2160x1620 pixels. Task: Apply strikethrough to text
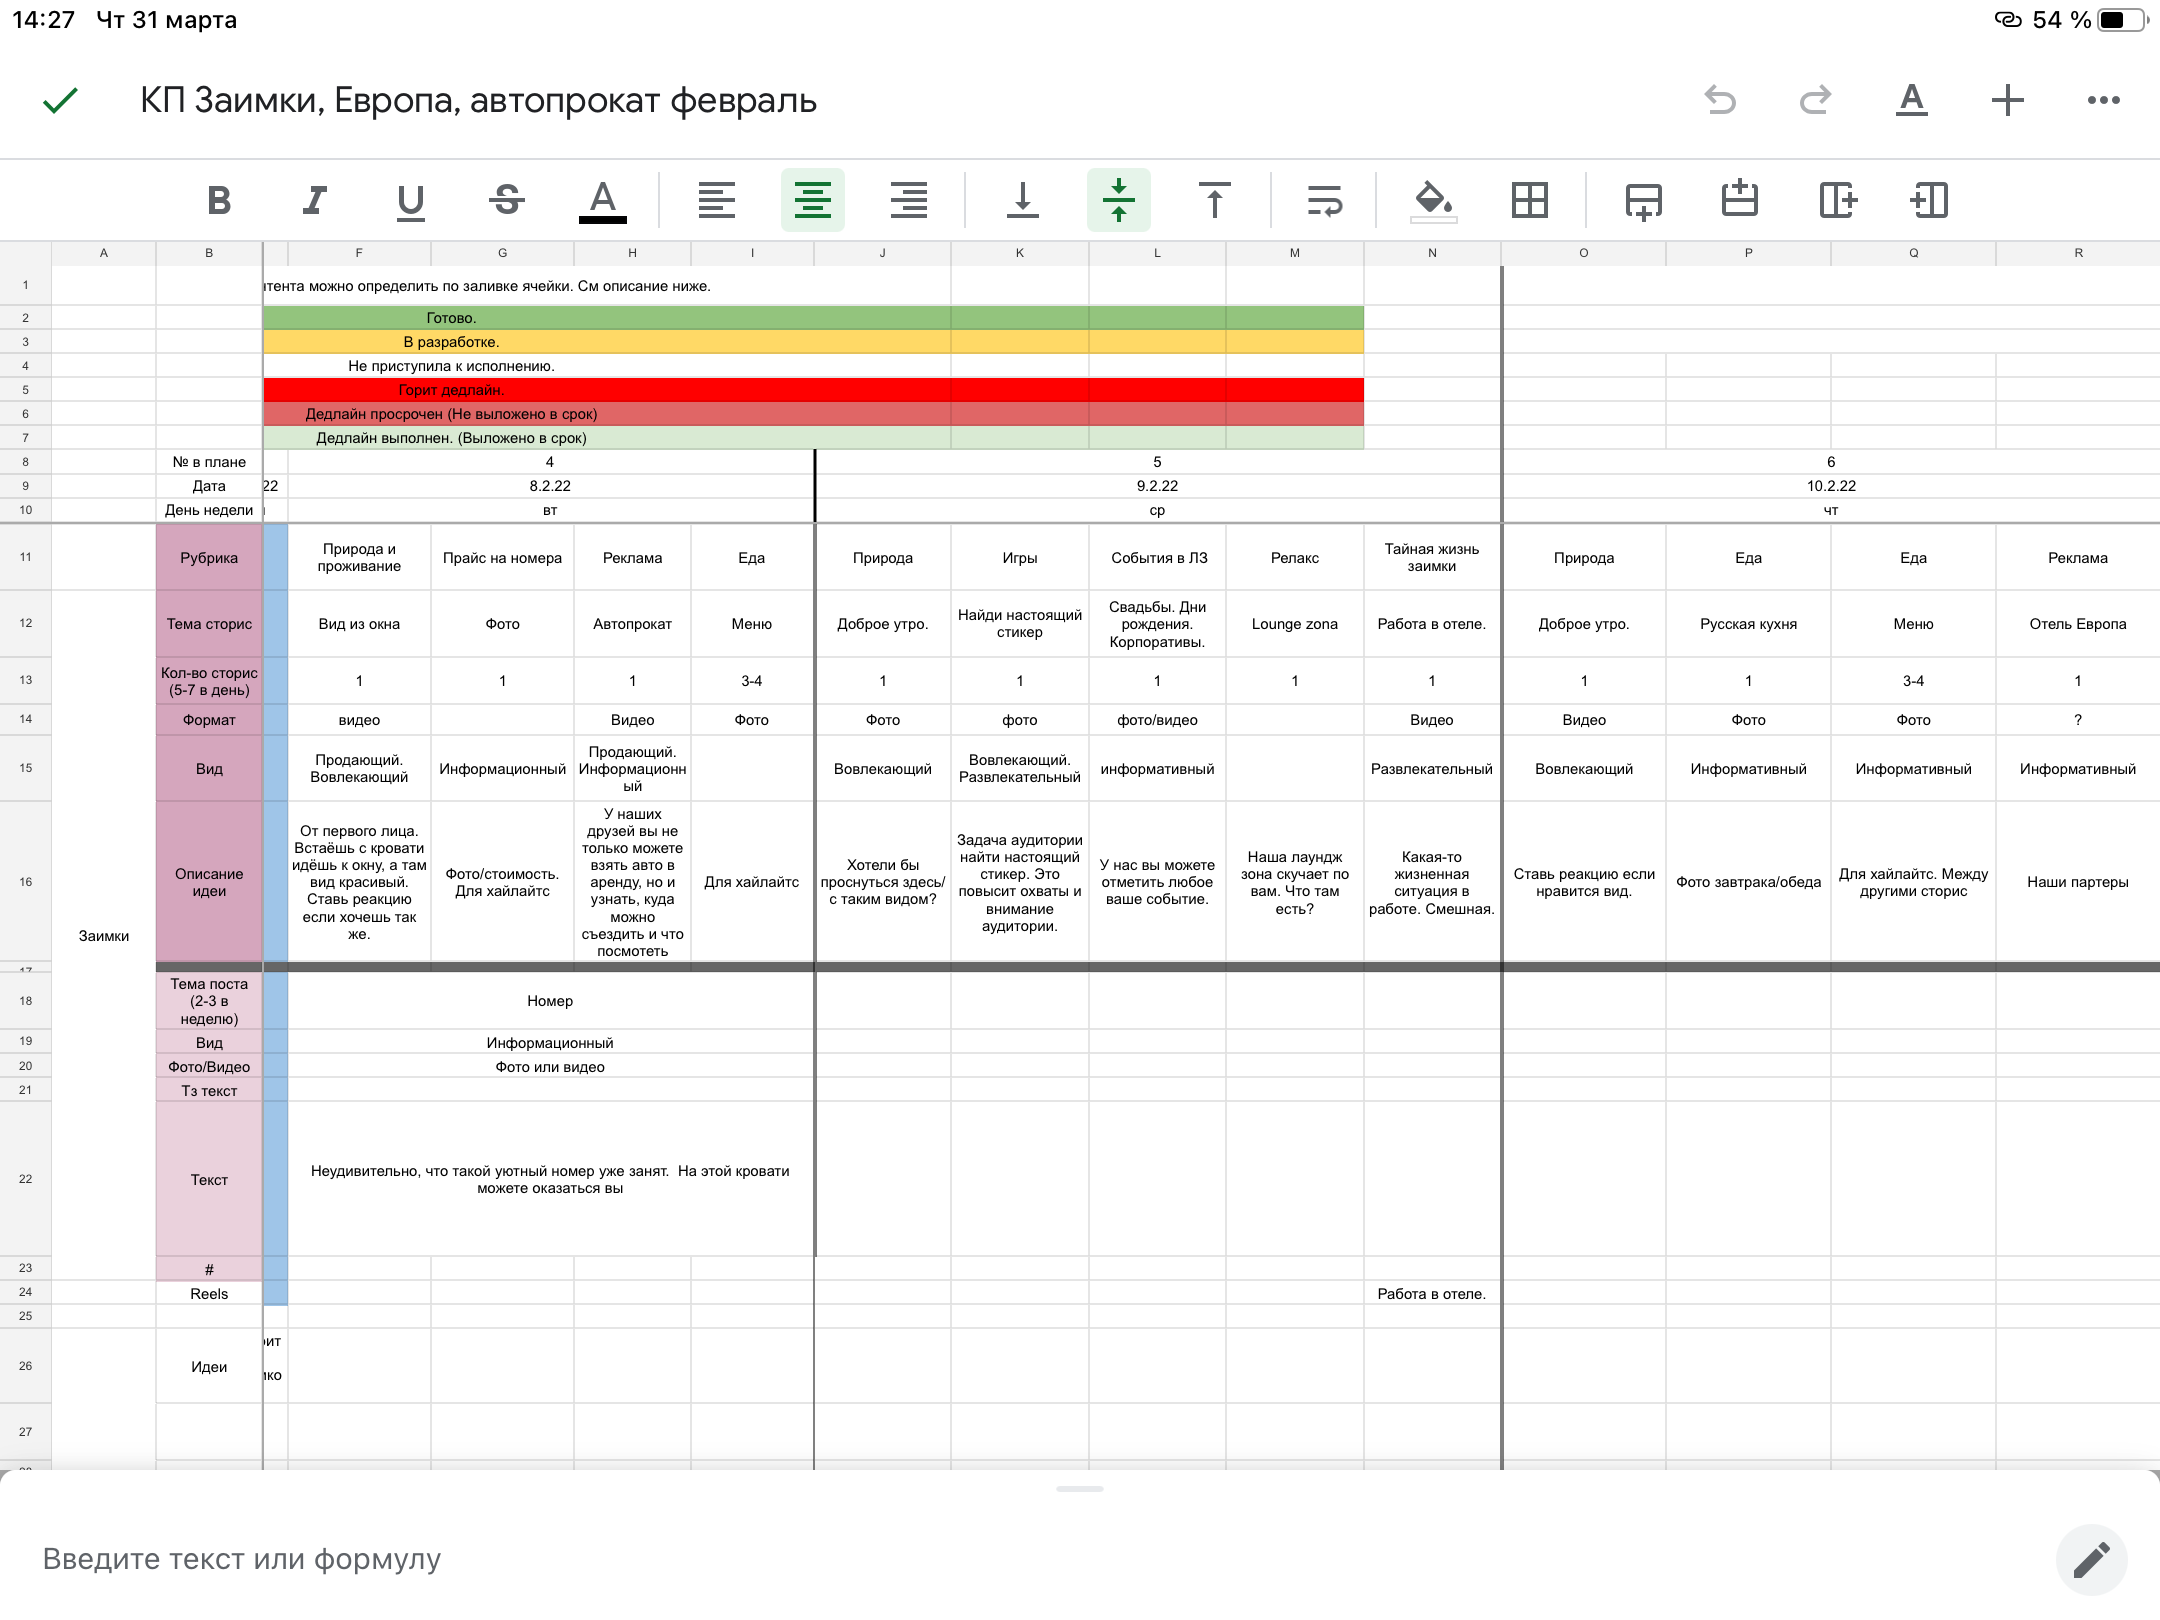(507, 200)
